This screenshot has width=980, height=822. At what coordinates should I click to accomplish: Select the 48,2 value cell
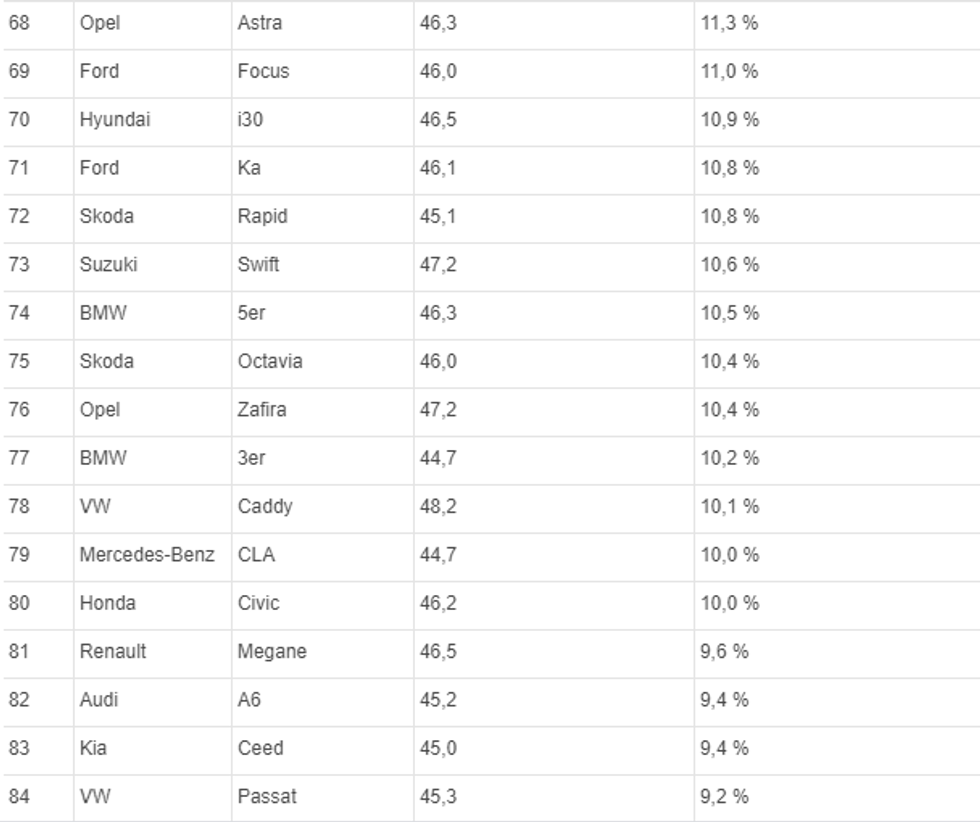[x=438, y=506]
